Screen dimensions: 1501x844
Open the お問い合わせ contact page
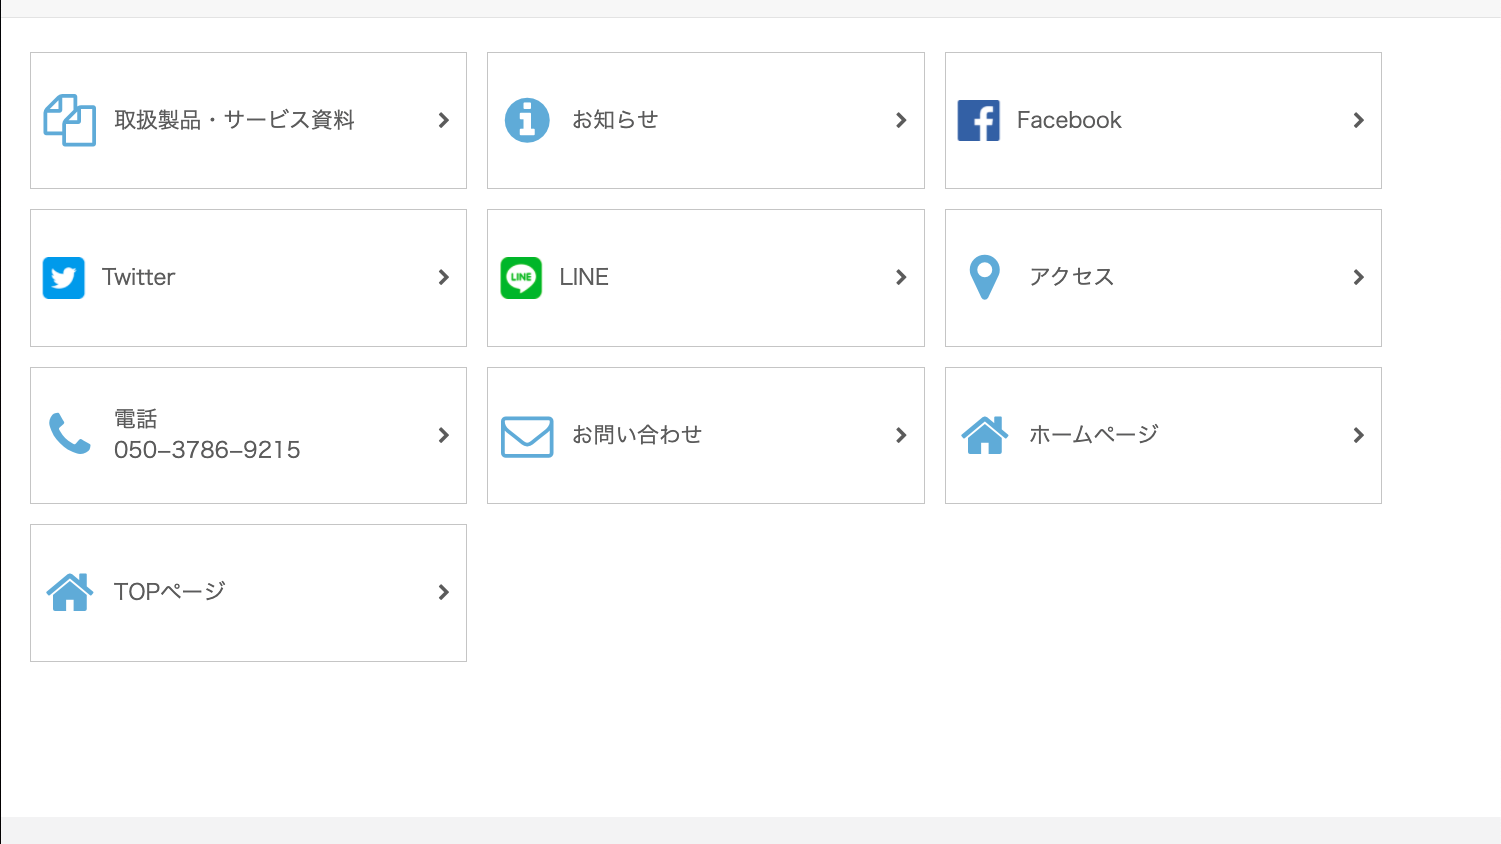[705, 435]
